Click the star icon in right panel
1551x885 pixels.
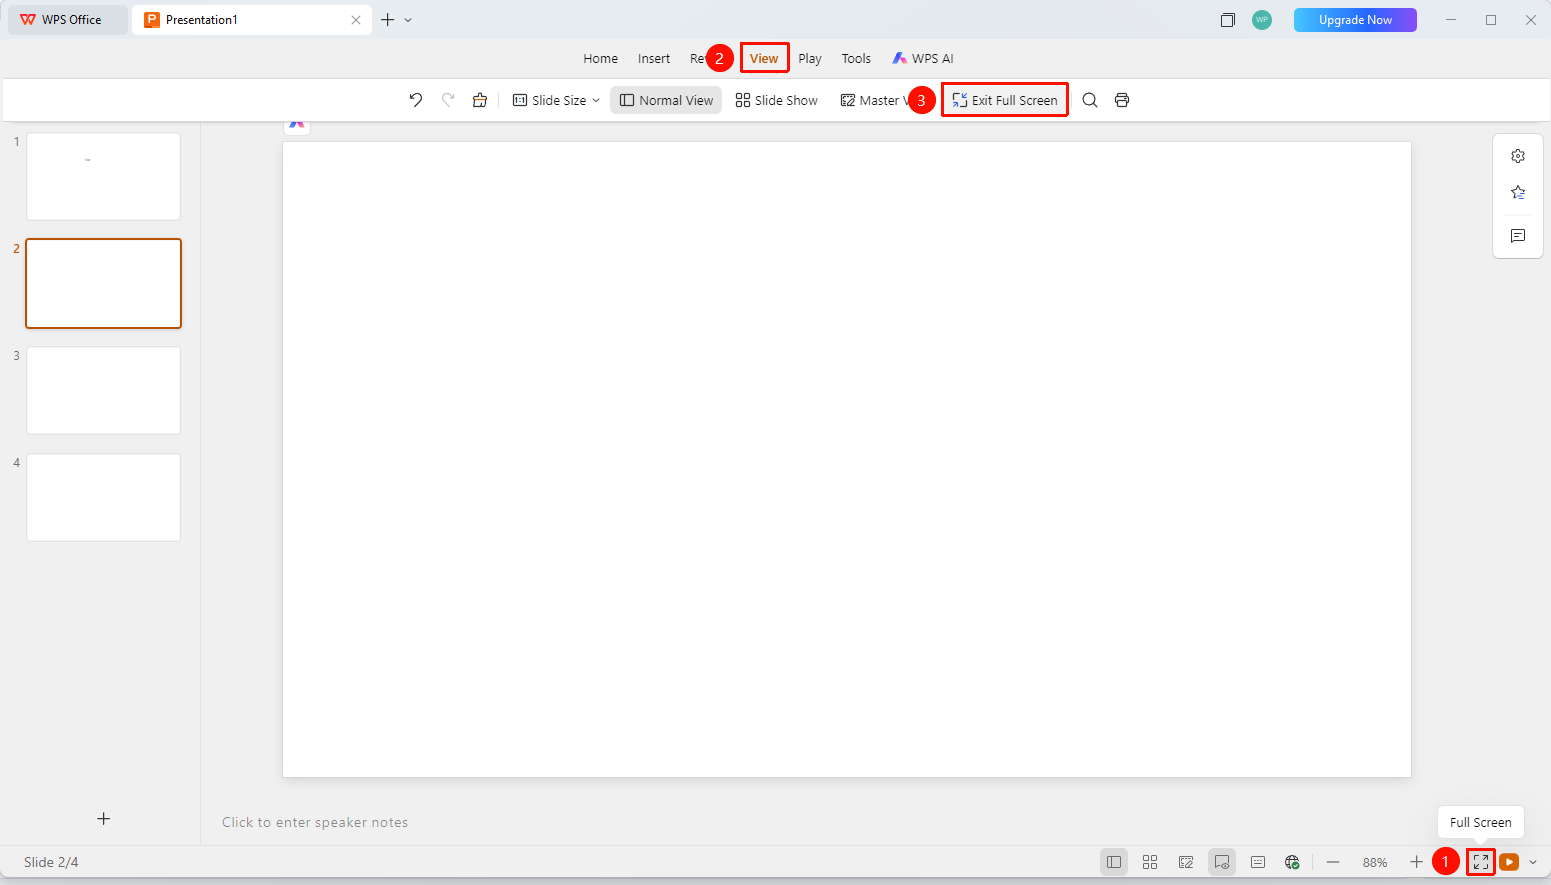(1518, 193)
